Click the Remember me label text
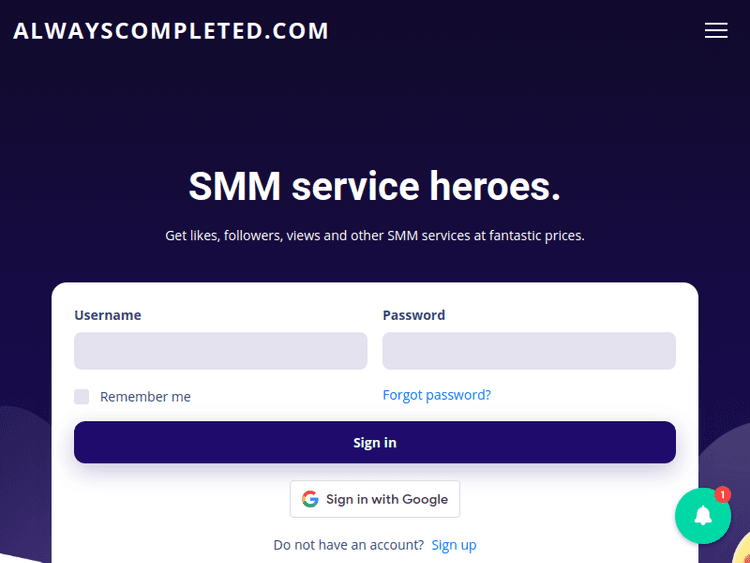The height and width of the screenshot is (563, 750). tap(145, 397)
